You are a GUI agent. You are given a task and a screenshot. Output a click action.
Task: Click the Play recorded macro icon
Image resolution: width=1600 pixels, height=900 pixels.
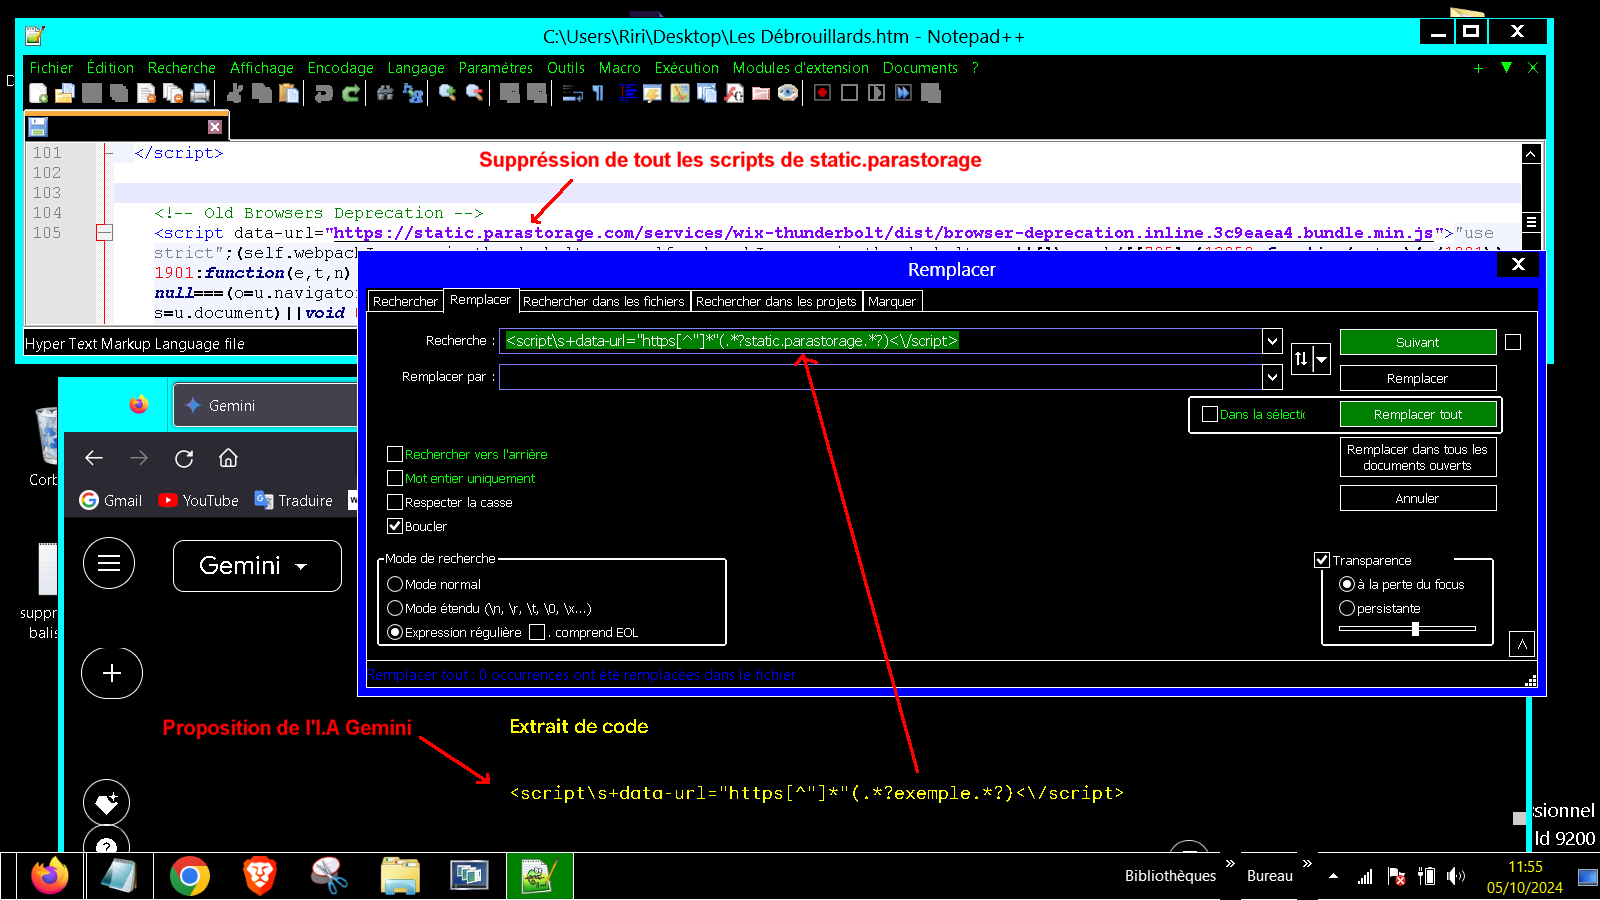coord(876,93)
